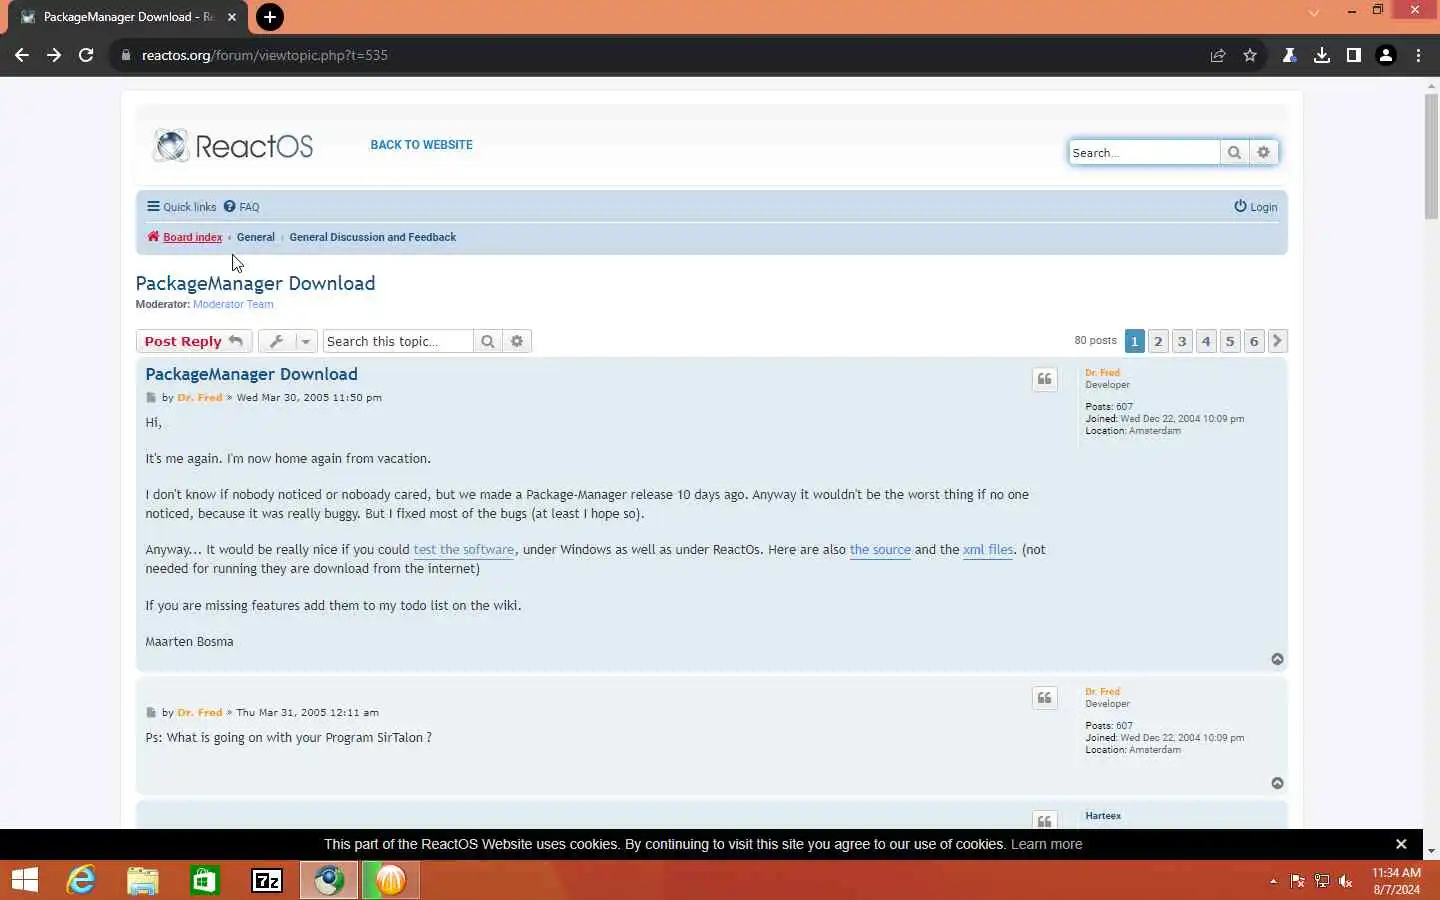Image resolution: width=1440 pixels, height=900 pixels.
Task: Open a new browser tab
Action: [x=269, y=17]
